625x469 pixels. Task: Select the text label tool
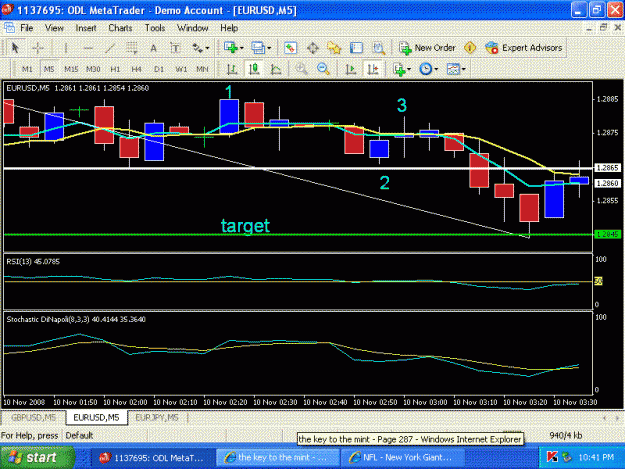coord(175,48)
